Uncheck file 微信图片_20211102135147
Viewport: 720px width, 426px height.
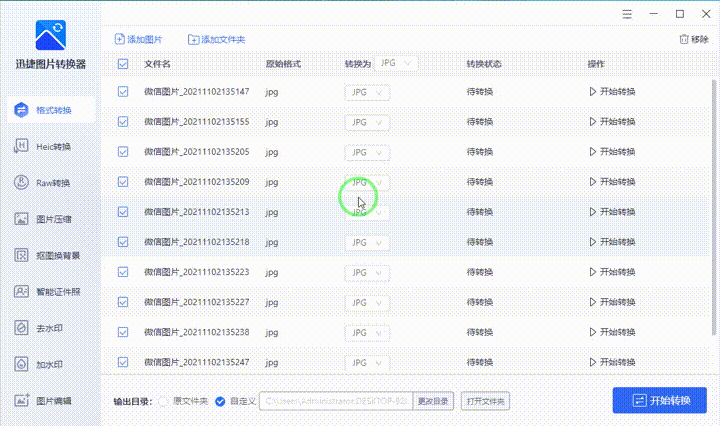[123, 91]
